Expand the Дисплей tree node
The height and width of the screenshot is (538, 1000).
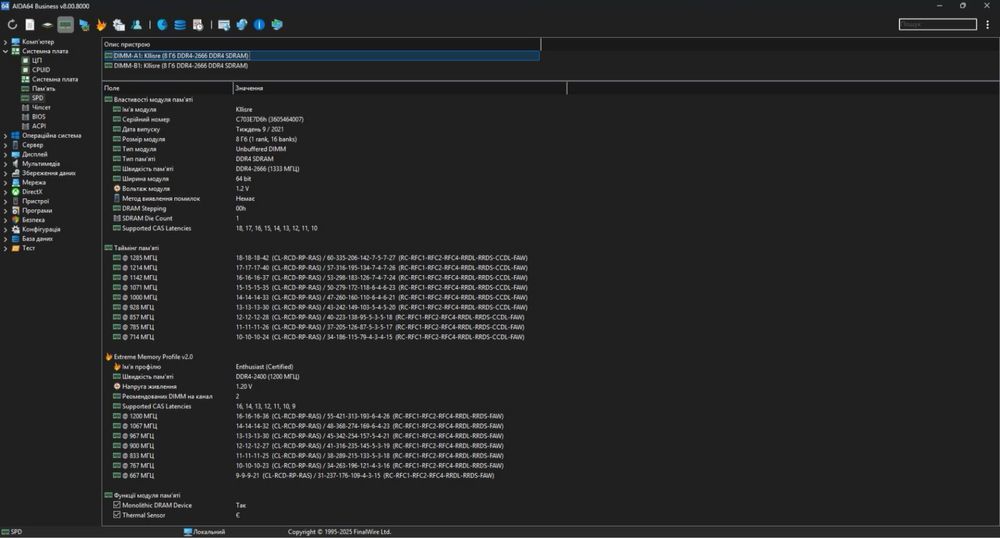[x=6, y=154]
